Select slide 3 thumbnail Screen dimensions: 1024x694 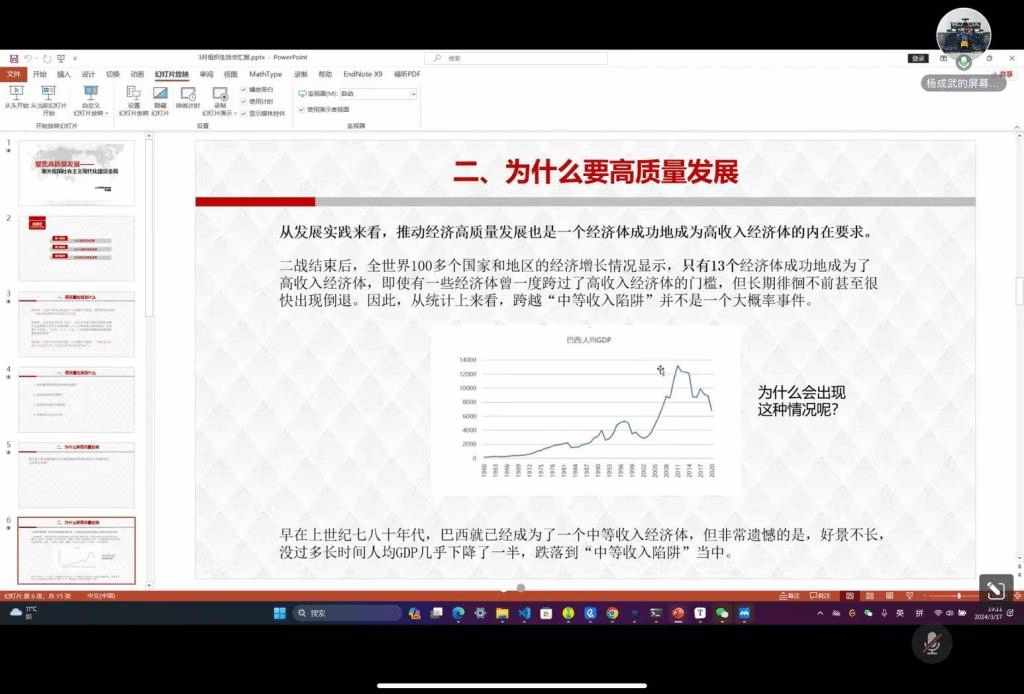76,324
